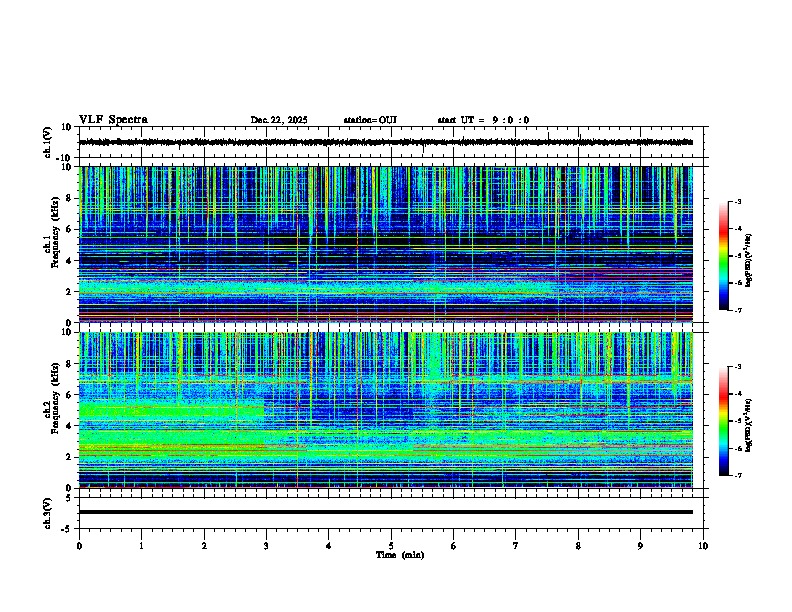Image resolution: width=792 pixels, height=612 pixels.
Task: Click the 'ch.3(V)' axis label
Action: [x=48, y=513]
